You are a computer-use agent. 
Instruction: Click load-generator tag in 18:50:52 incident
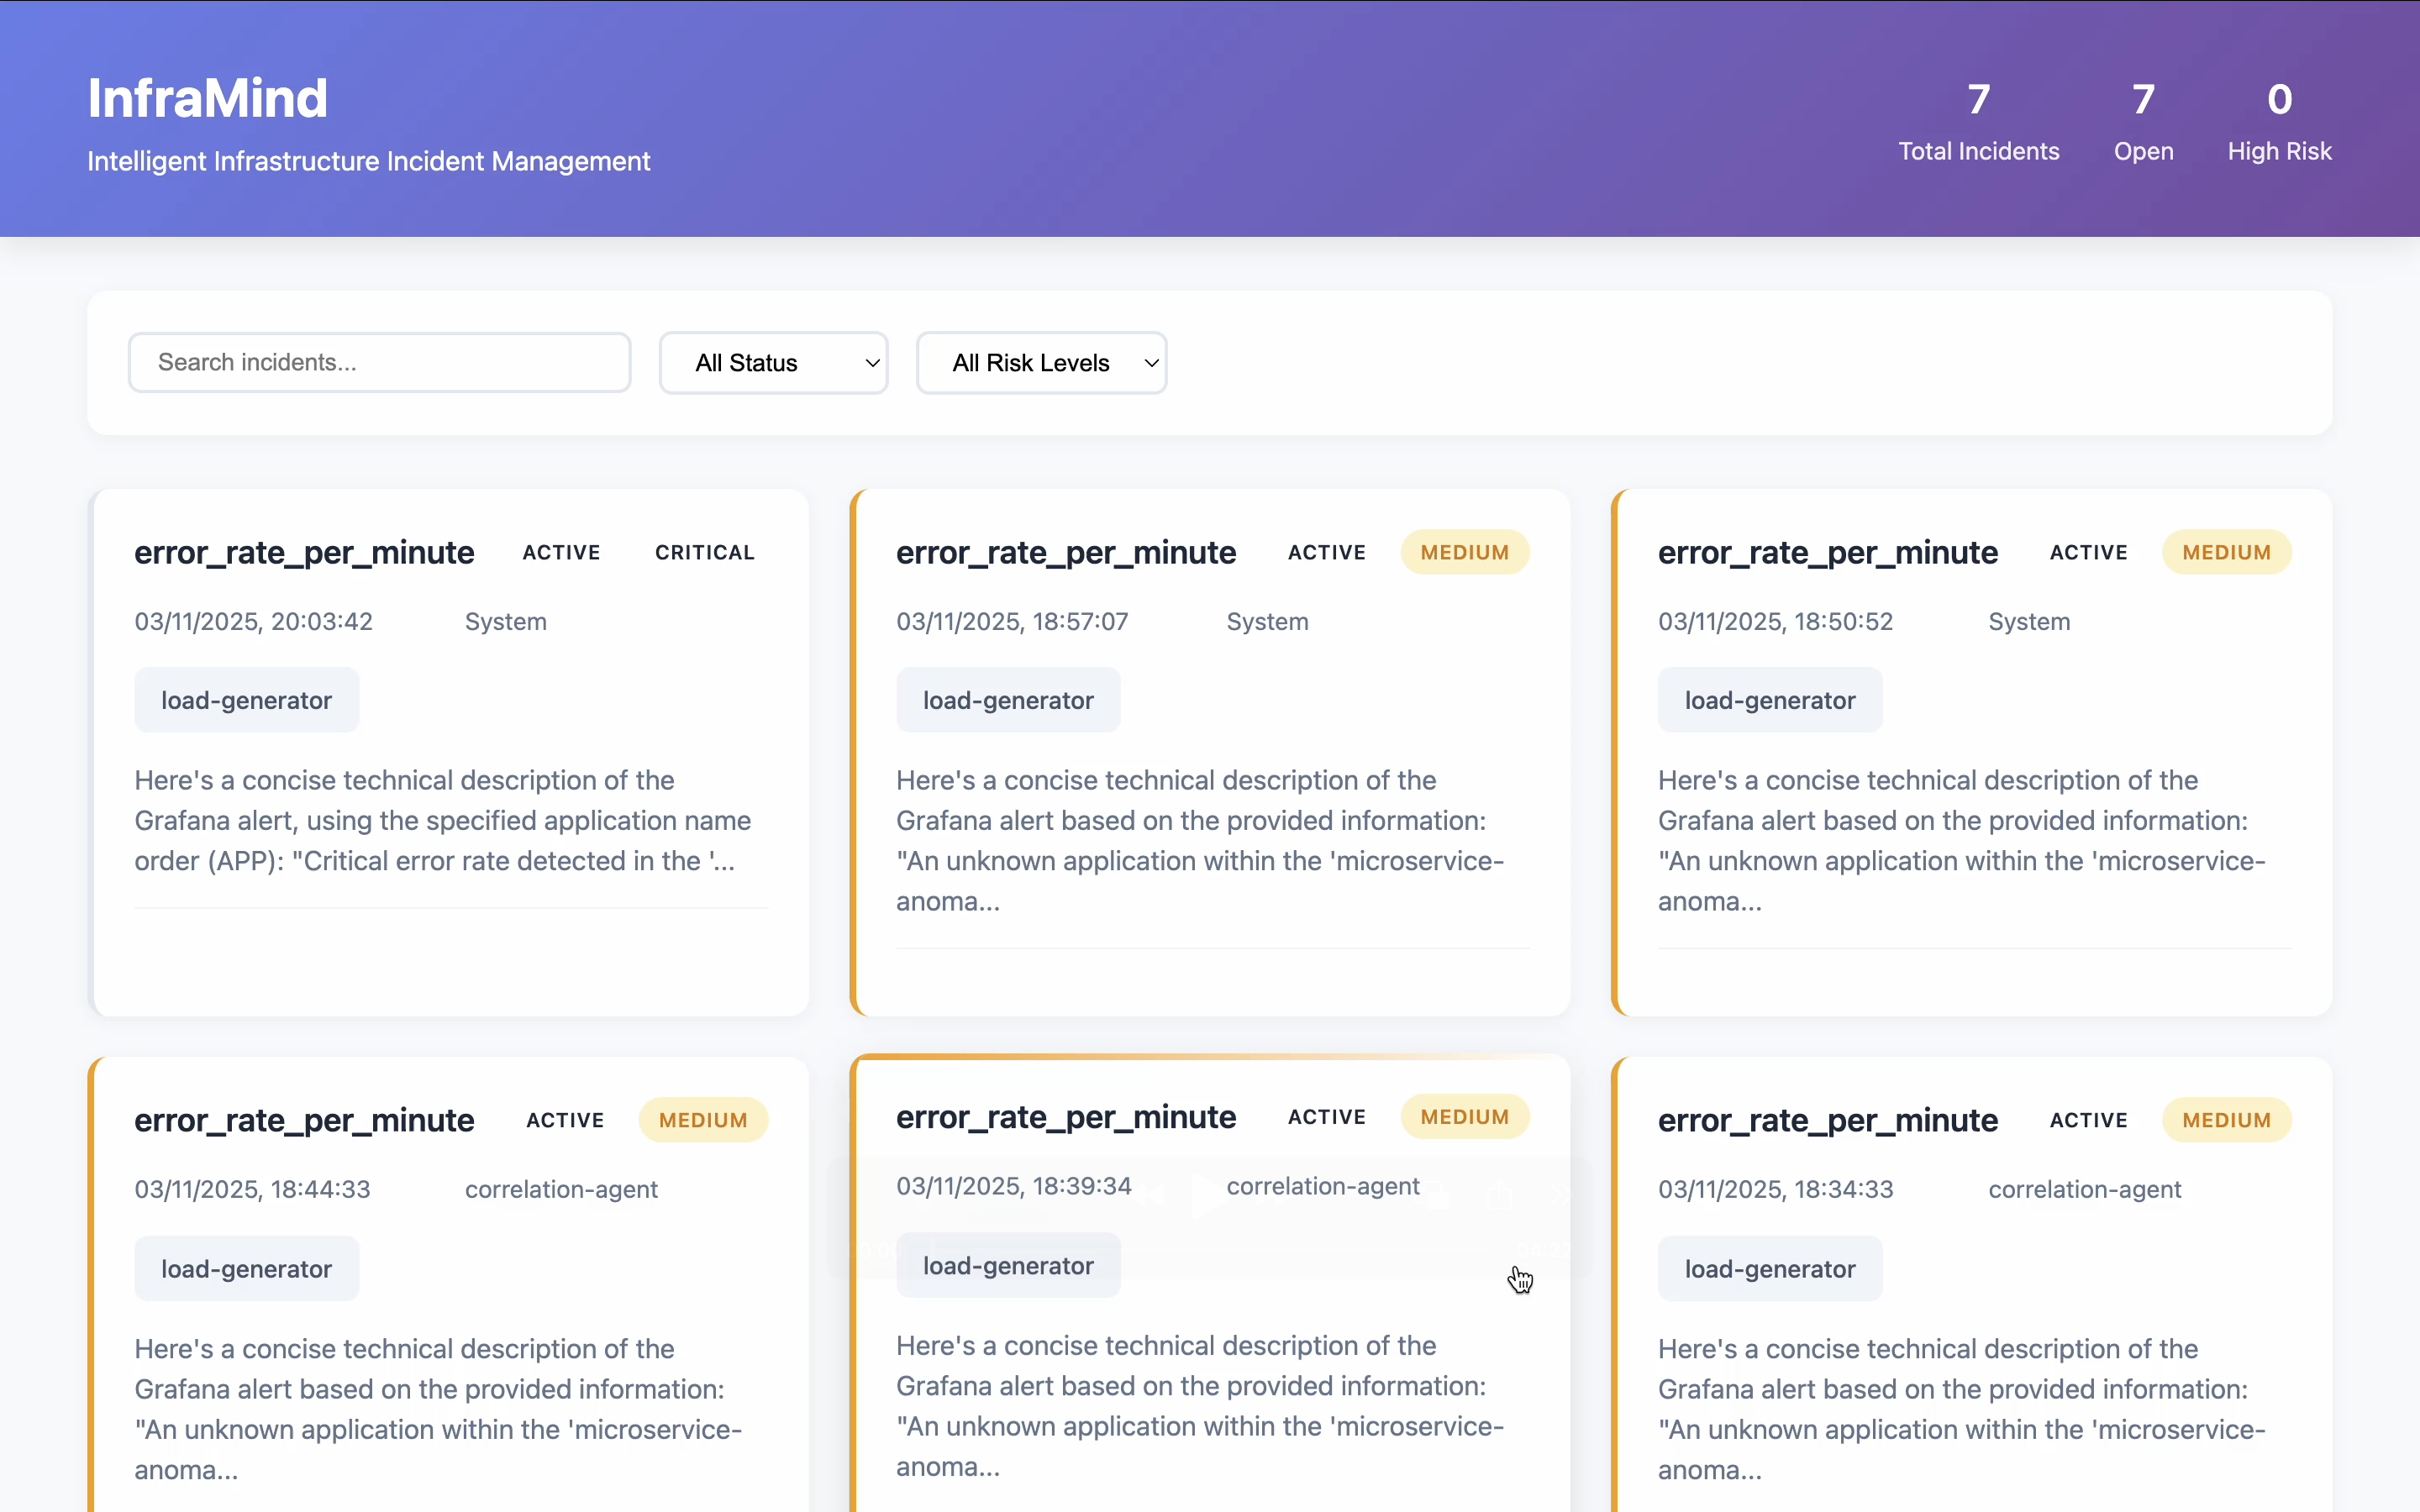pyautogui.click(x=1769, y=701)
